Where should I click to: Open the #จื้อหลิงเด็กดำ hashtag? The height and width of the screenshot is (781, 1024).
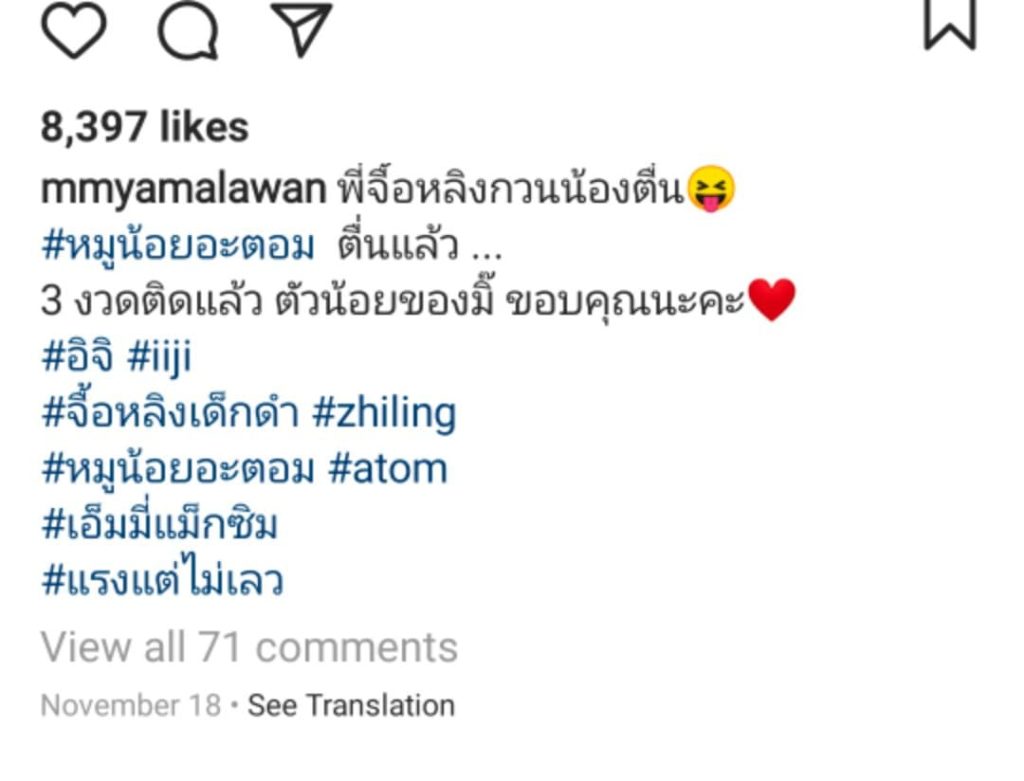170,413
